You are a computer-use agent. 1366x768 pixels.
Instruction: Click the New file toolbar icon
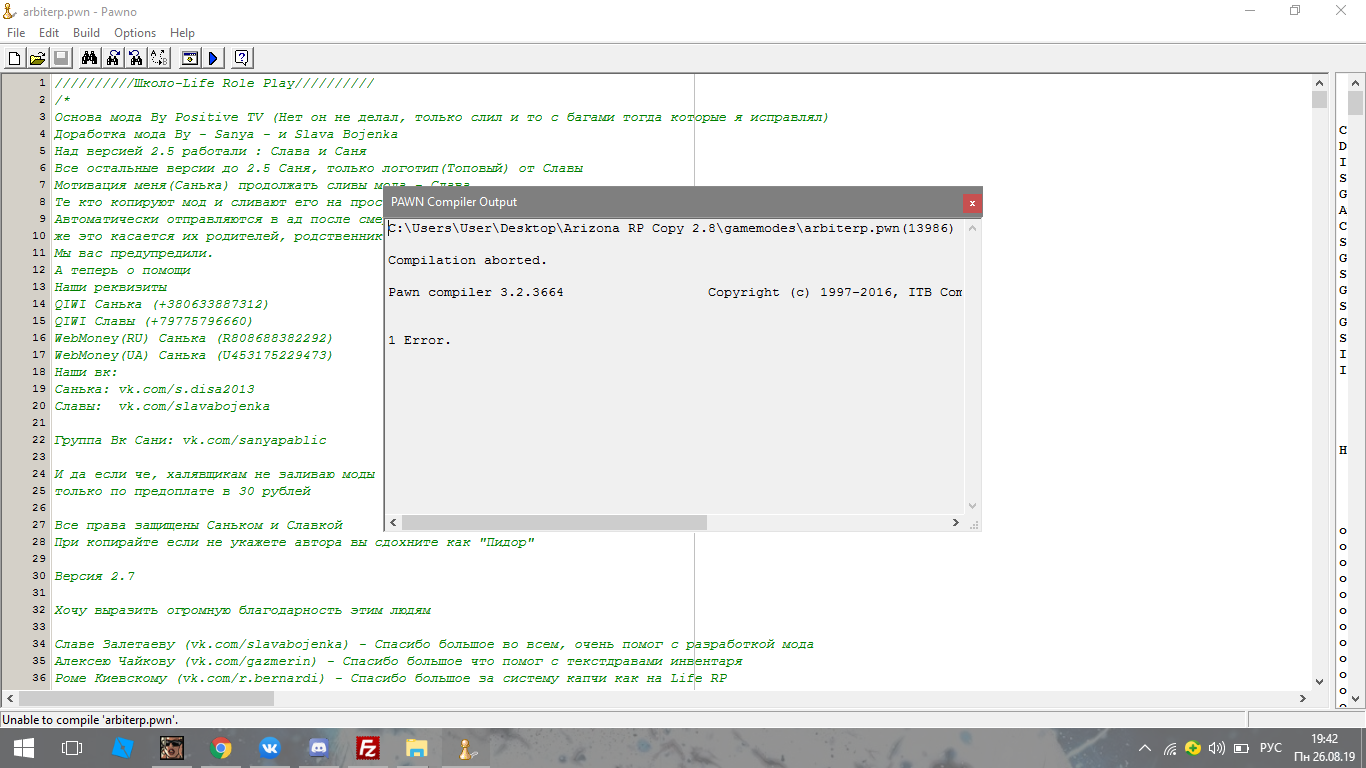(x=14, y=58)
